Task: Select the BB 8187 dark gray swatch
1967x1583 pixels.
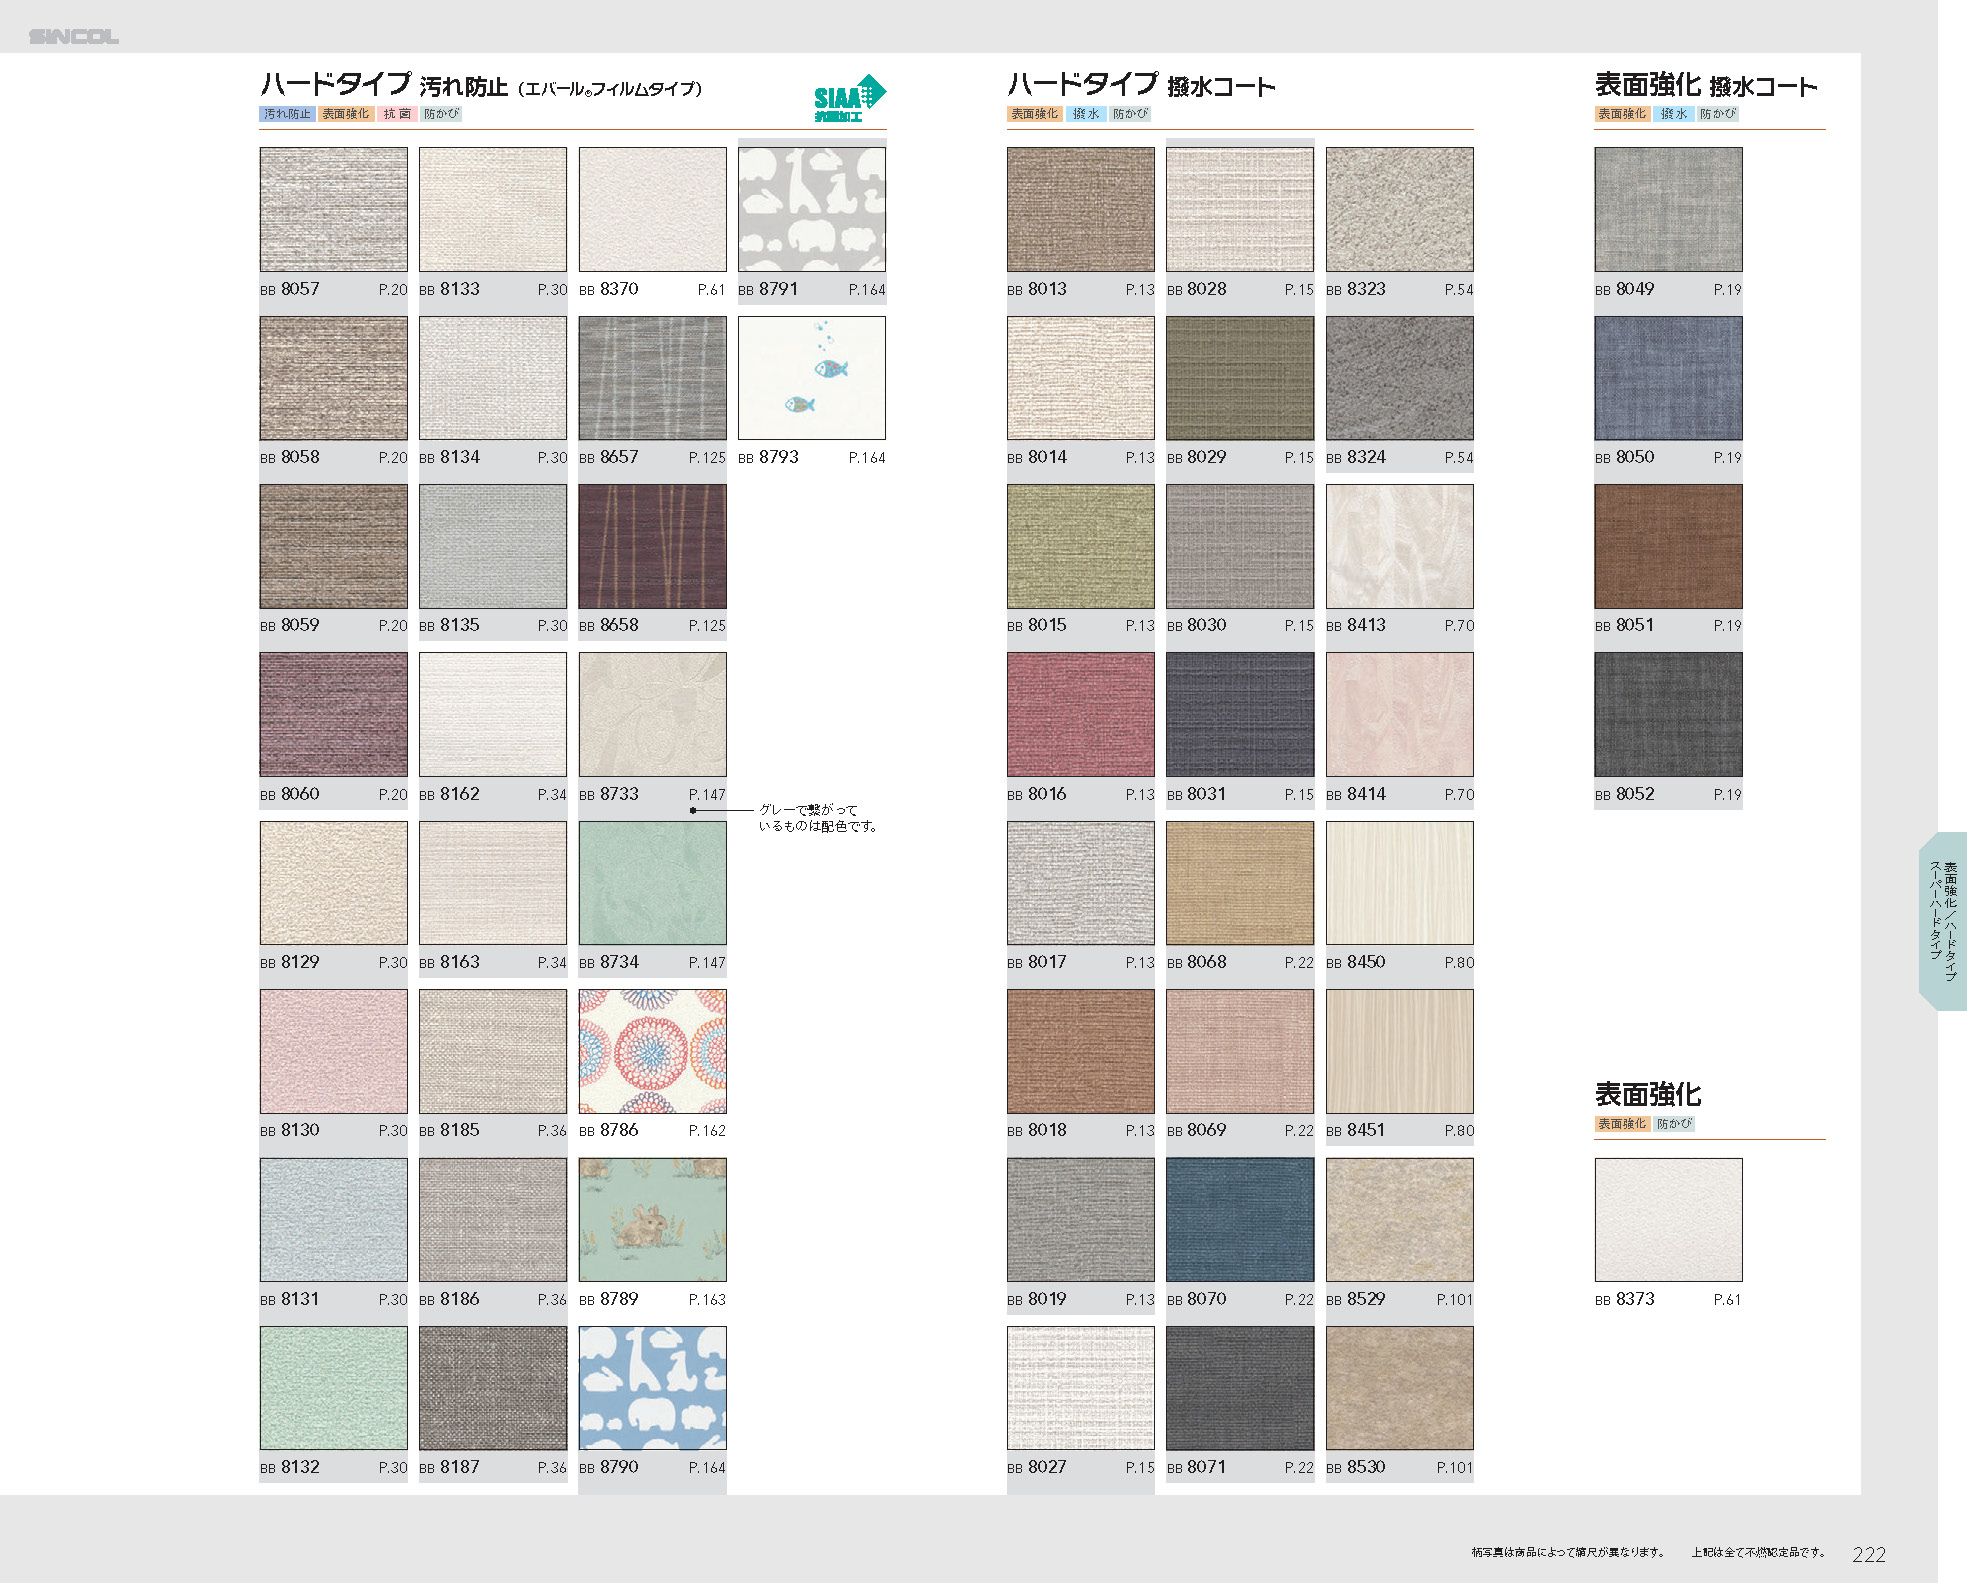Action: [492, 1388]
